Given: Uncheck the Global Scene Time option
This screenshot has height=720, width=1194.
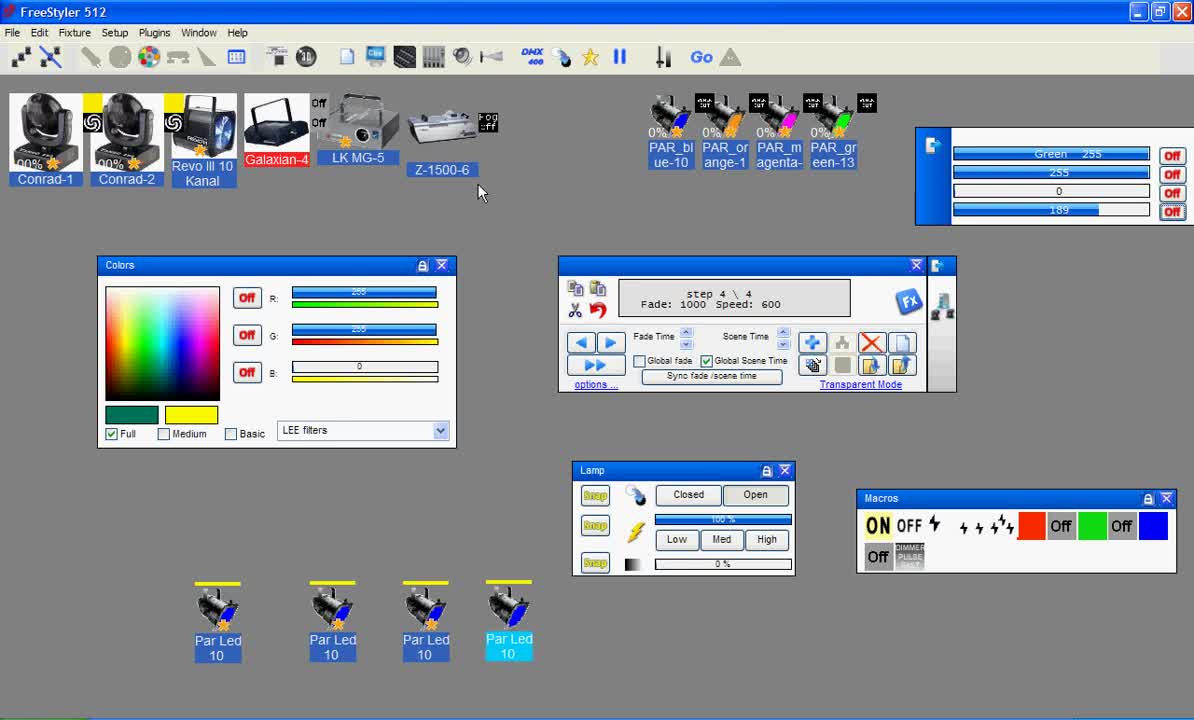Looking at the screenshot, I should click(x=708, y=361).
